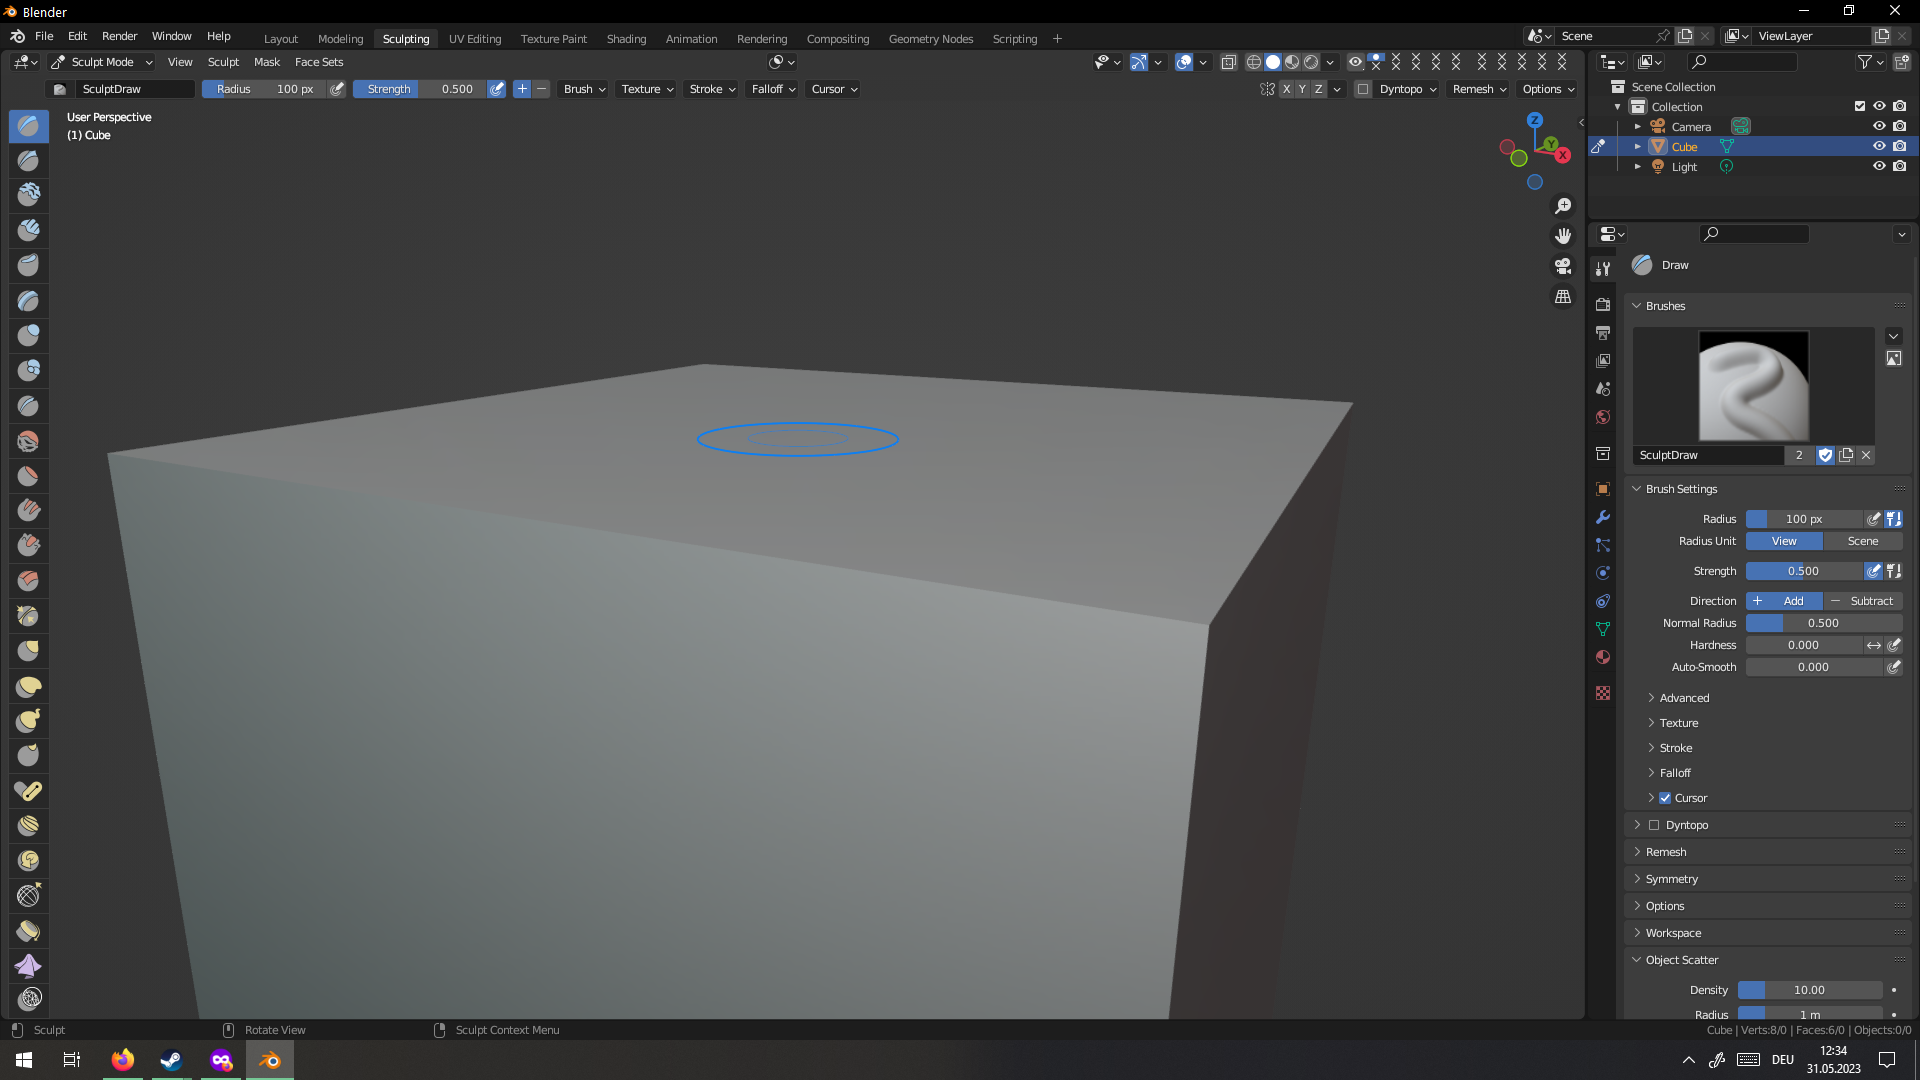The width and height of the screenshot is (1920, 1080).
Task: Click the Add direction button
Action: tap(1784, 601)
